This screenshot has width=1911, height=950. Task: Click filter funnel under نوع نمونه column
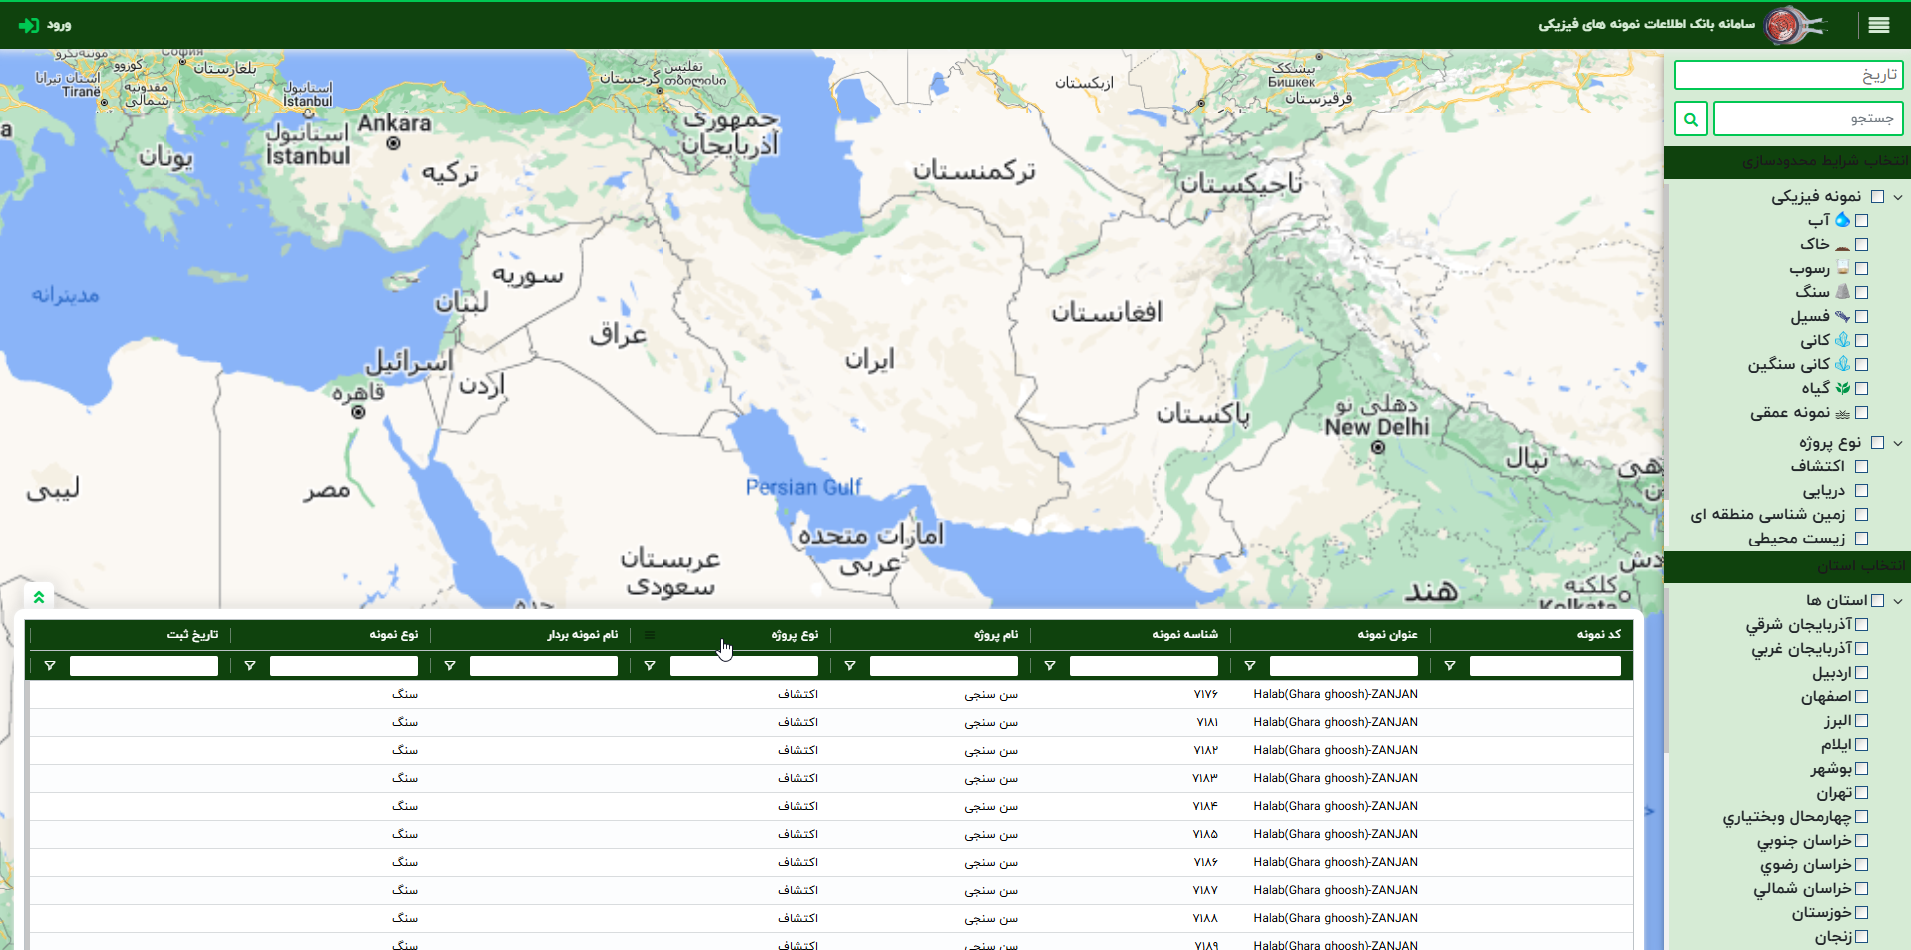[249, 666]
